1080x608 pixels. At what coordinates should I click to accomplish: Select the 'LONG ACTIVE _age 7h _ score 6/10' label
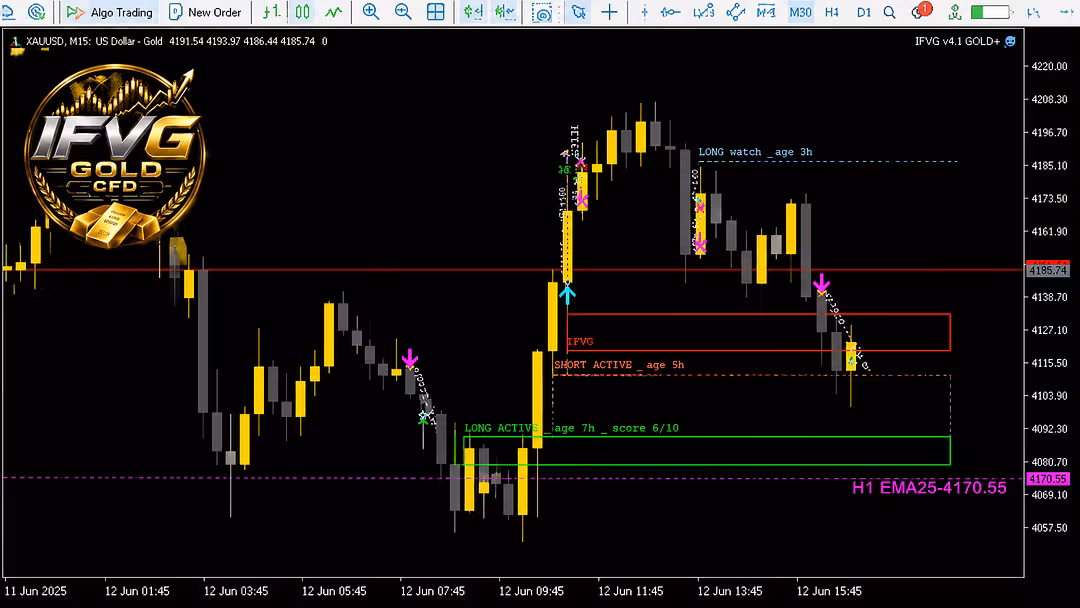[x=571, y=428]
